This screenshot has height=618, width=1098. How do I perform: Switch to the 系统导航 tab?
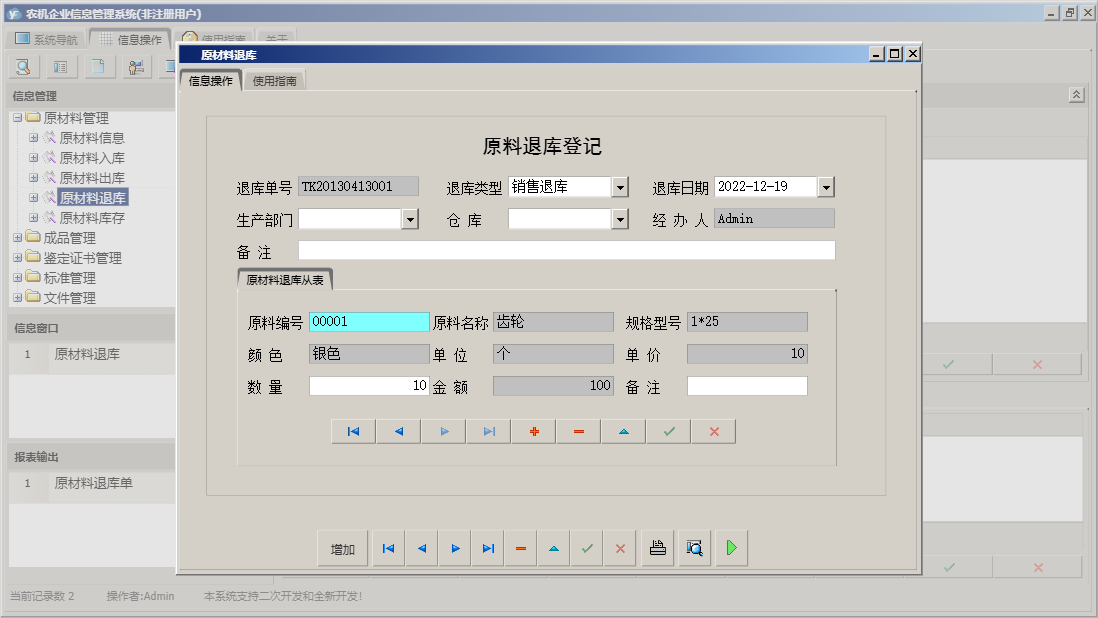pos(47,38)
